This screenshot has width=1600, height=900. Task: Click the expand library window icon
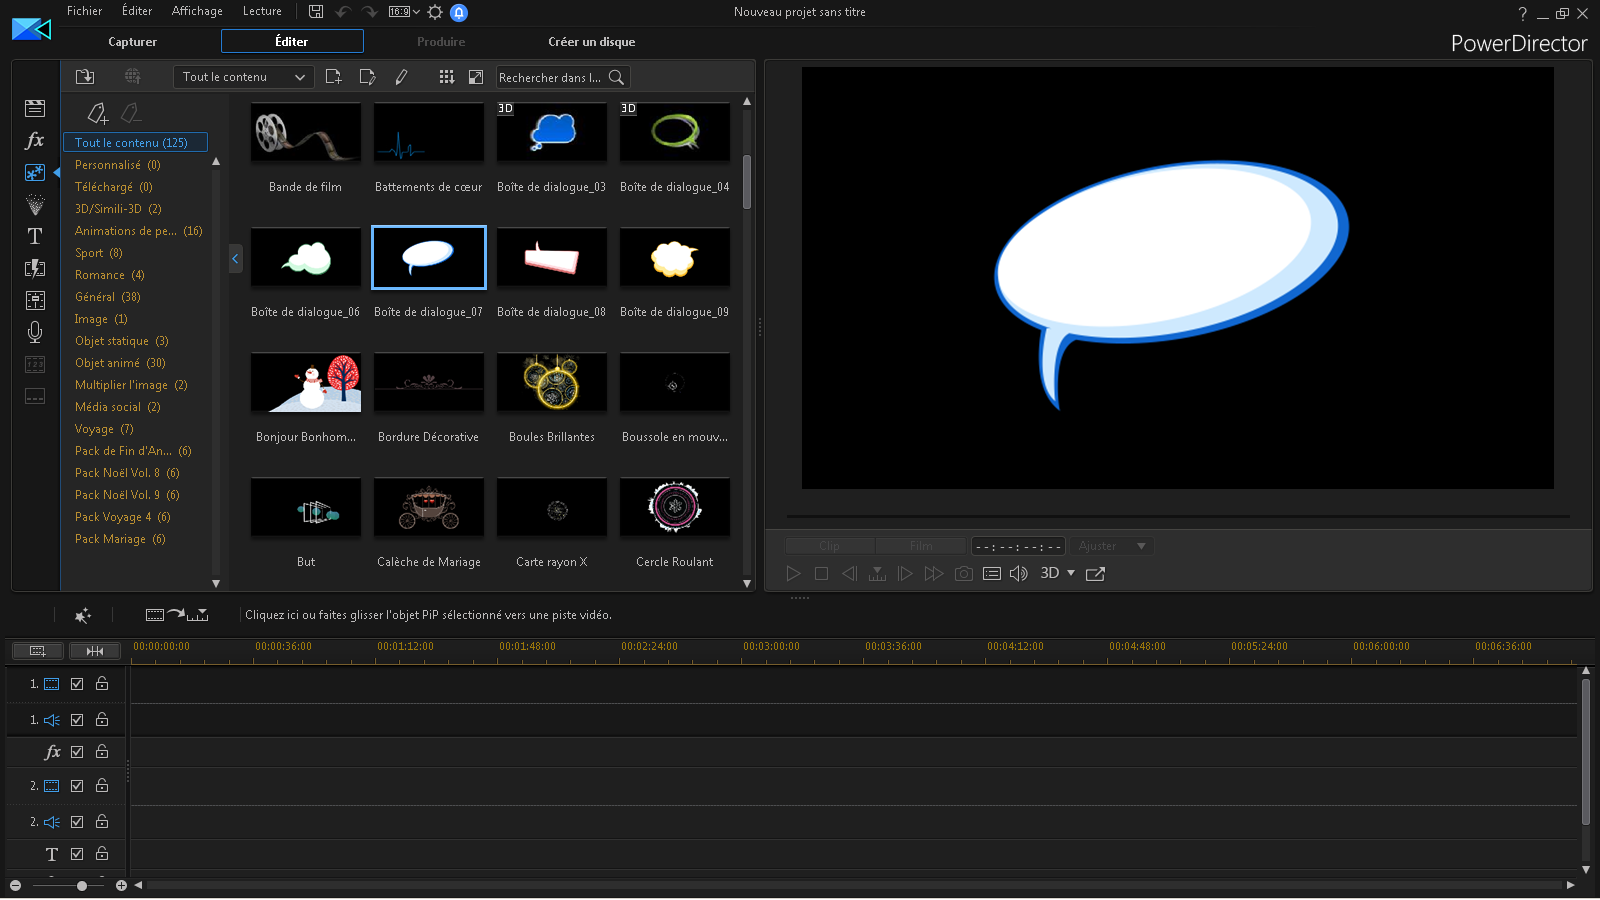tap(476, 77)
